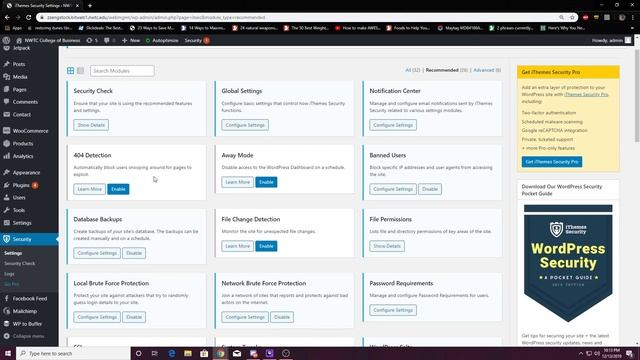Open Mail app from the taskbar
Image resolution: width=640 pixels, height=360 pixels.
point(237,353)
